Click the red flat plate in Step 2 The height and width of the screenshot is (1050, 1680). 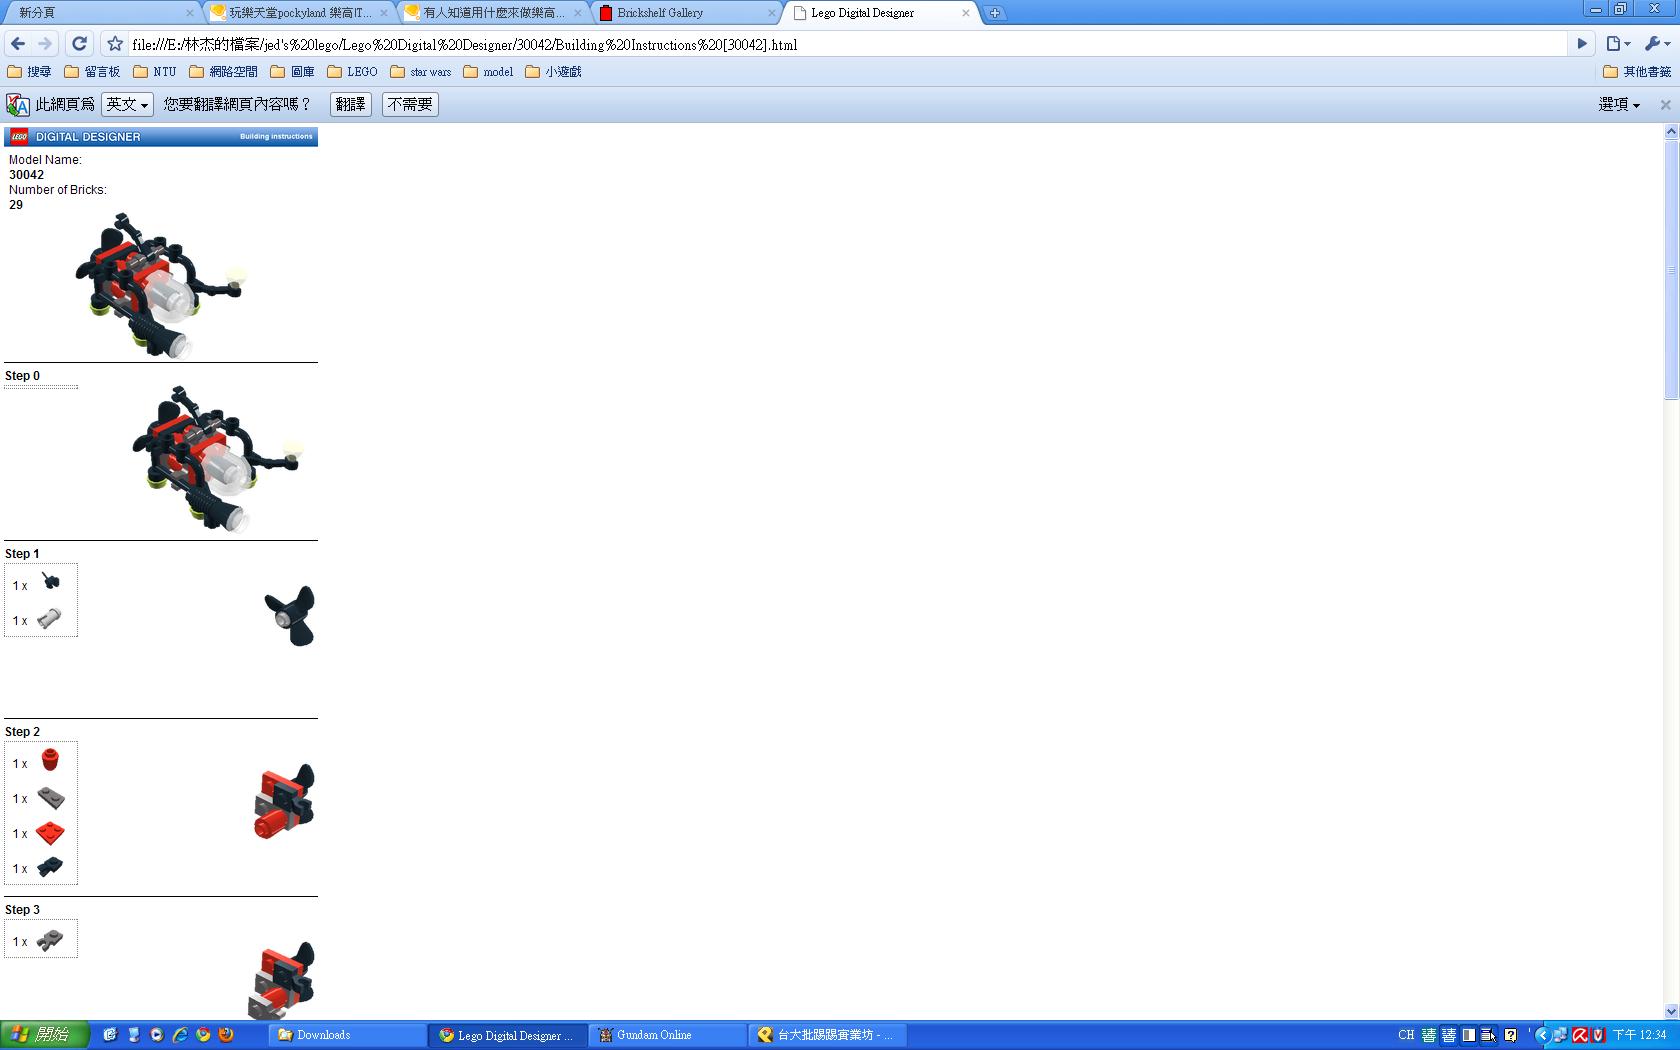(x=50, y=833)
